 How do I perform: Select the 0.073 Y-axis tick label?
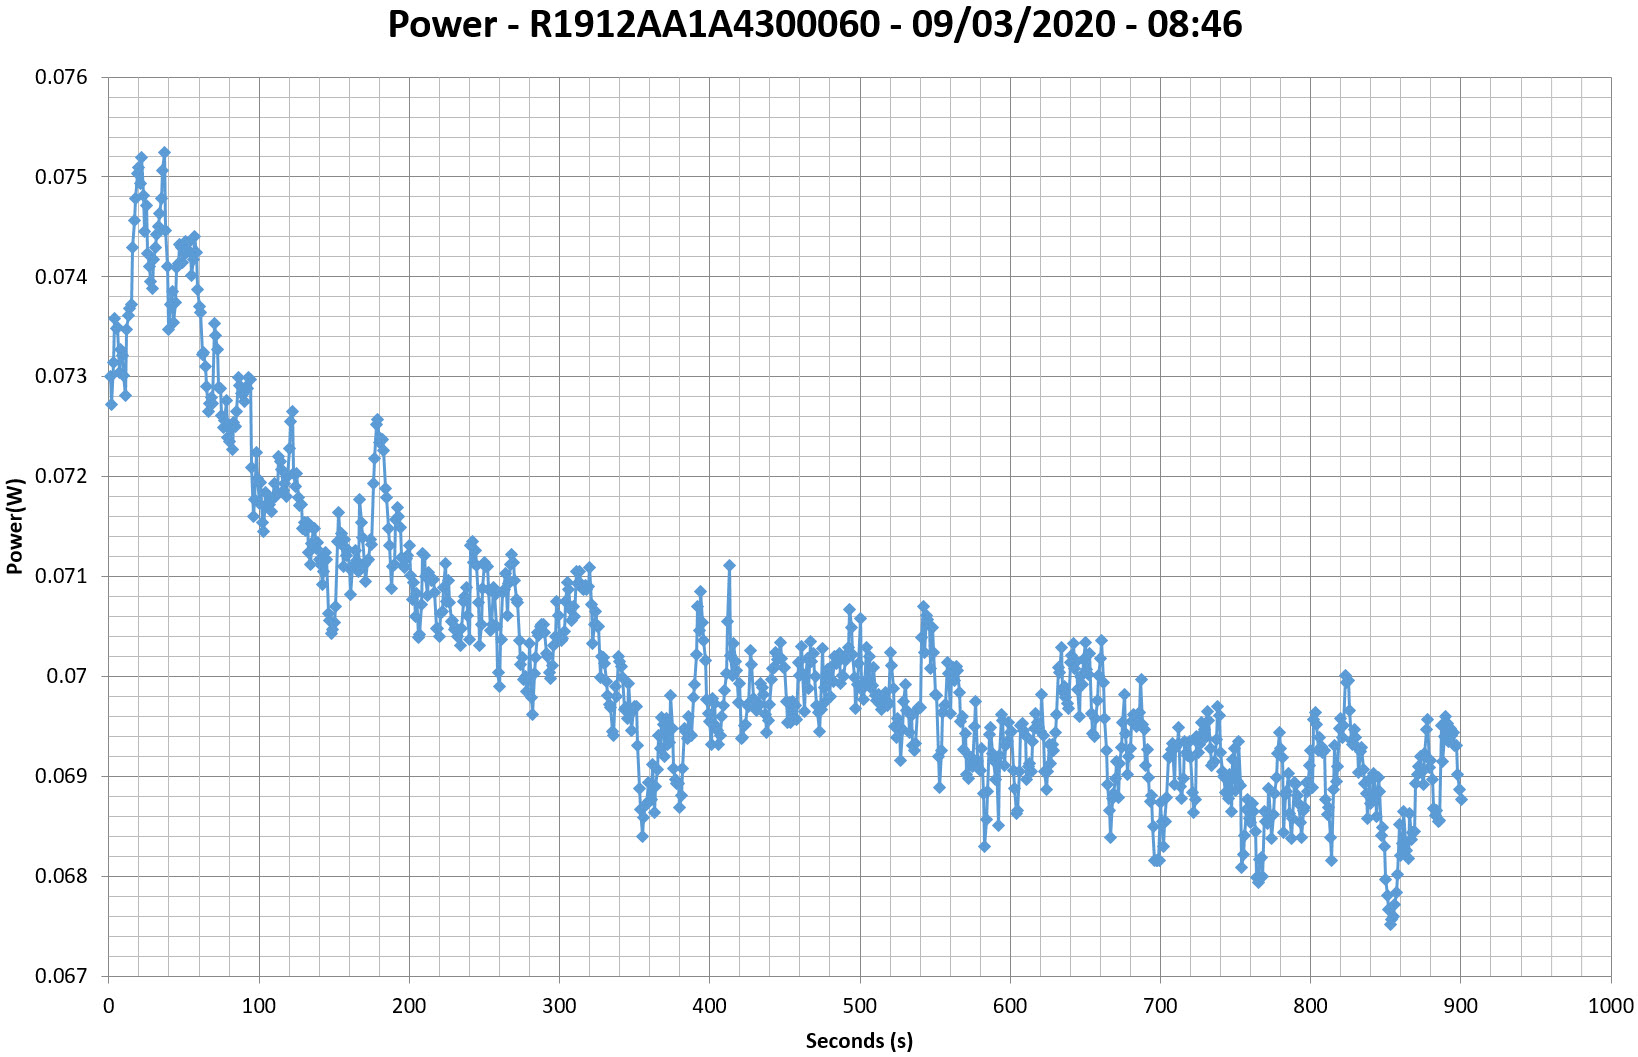61,377
